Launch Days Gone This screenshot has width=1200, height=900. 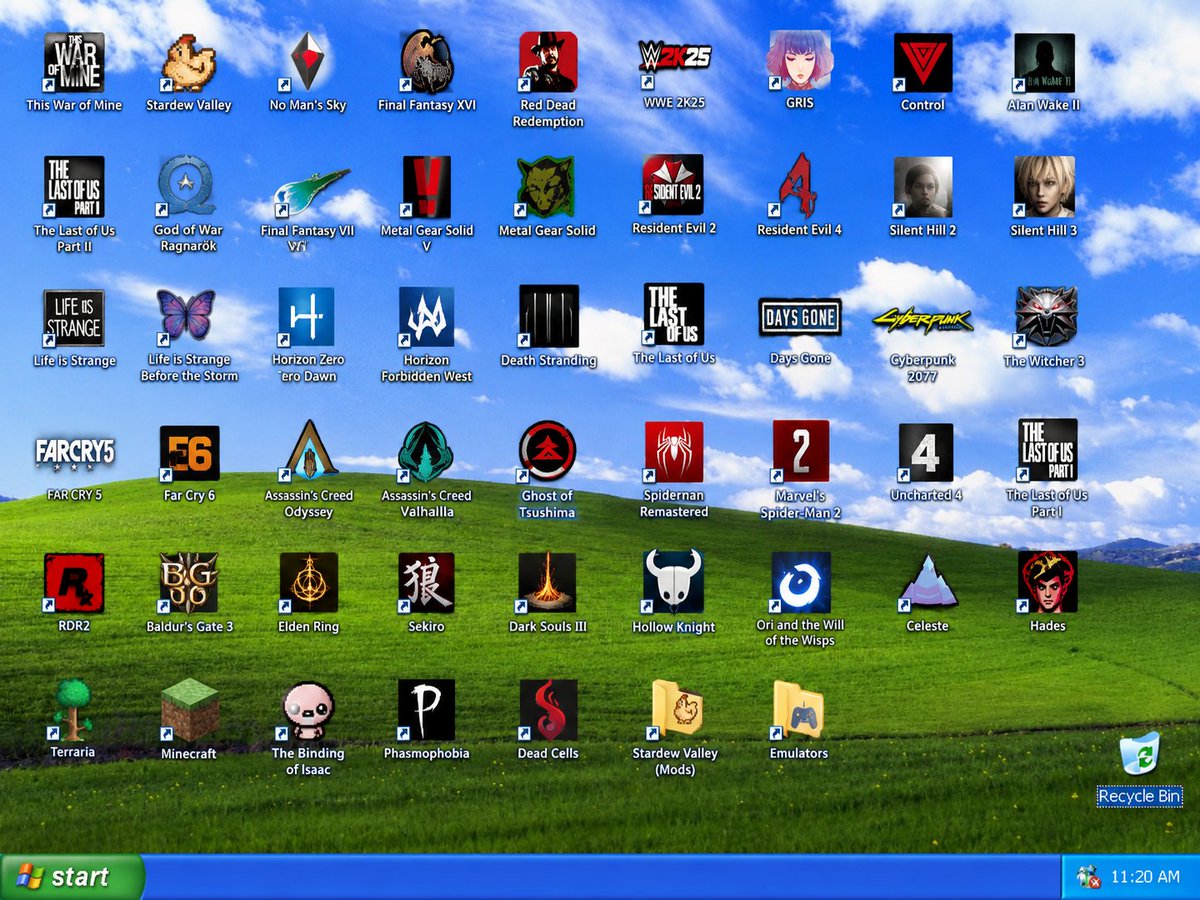point(799,318)
